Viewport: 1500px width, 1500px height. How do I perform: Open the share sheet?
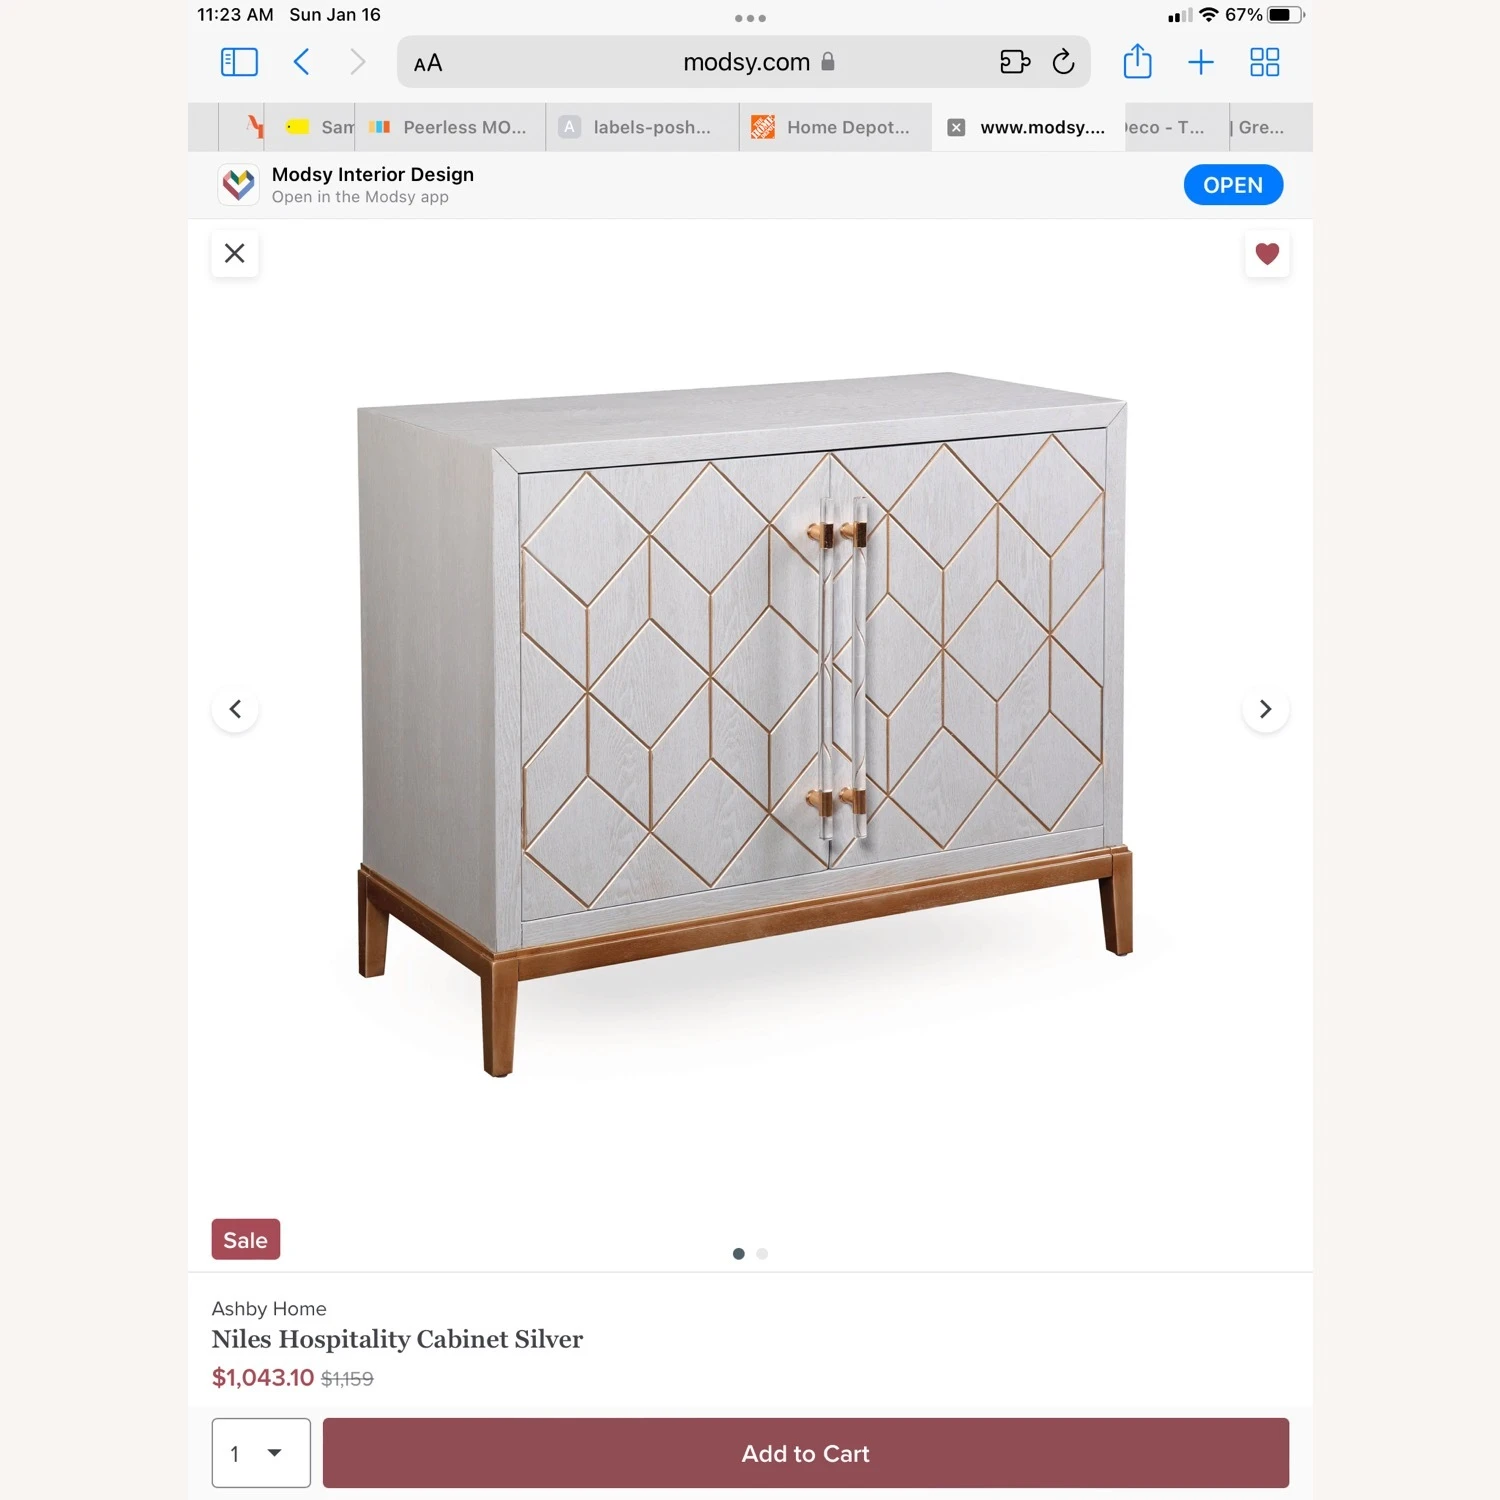1137,61
